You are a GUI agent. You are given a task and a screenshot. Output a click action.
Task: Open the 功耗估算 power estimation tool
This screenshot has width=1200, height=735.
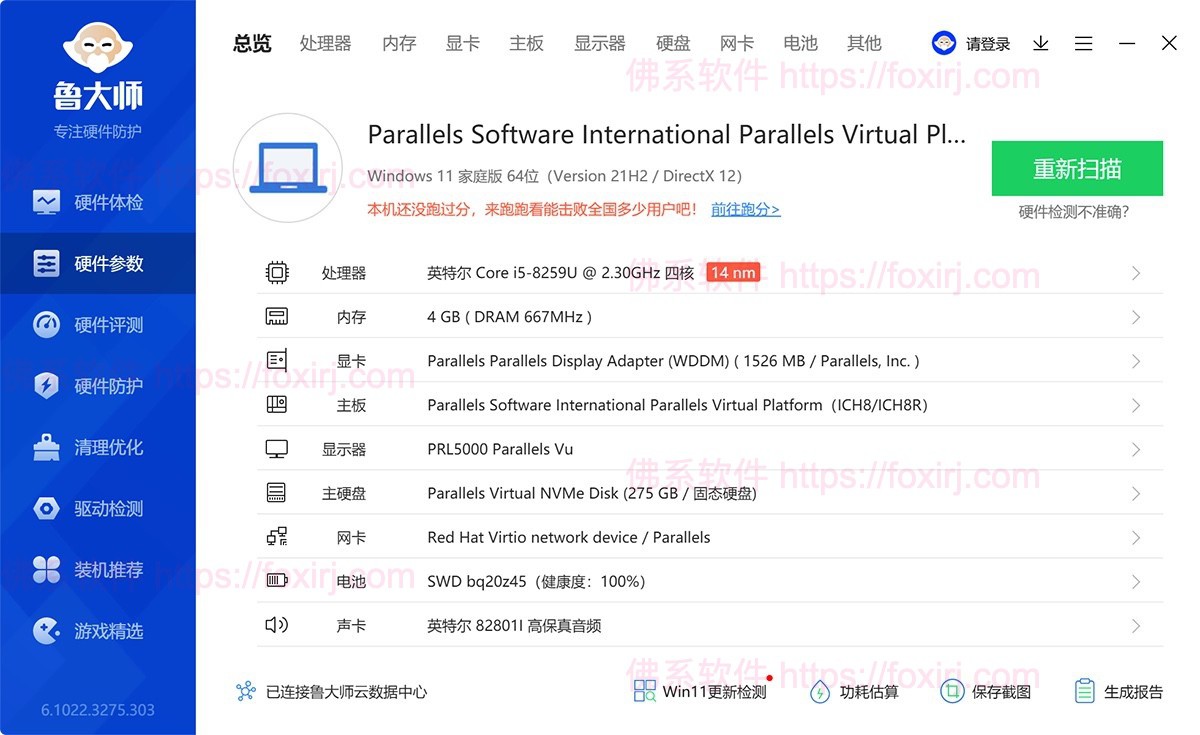coord(856,691)
